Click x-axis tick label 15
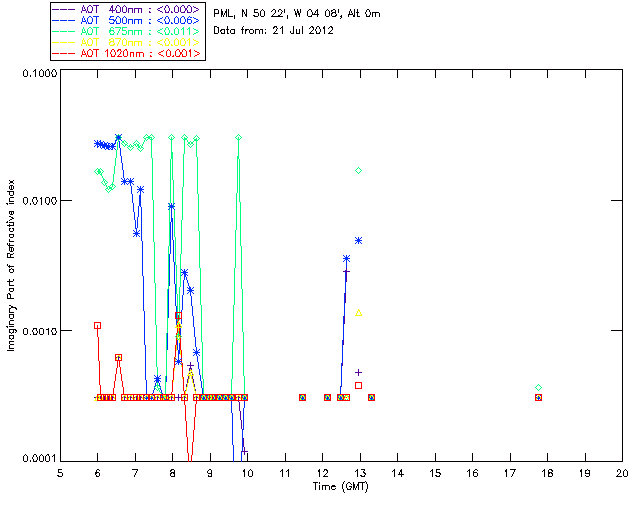 pos(435,473)
